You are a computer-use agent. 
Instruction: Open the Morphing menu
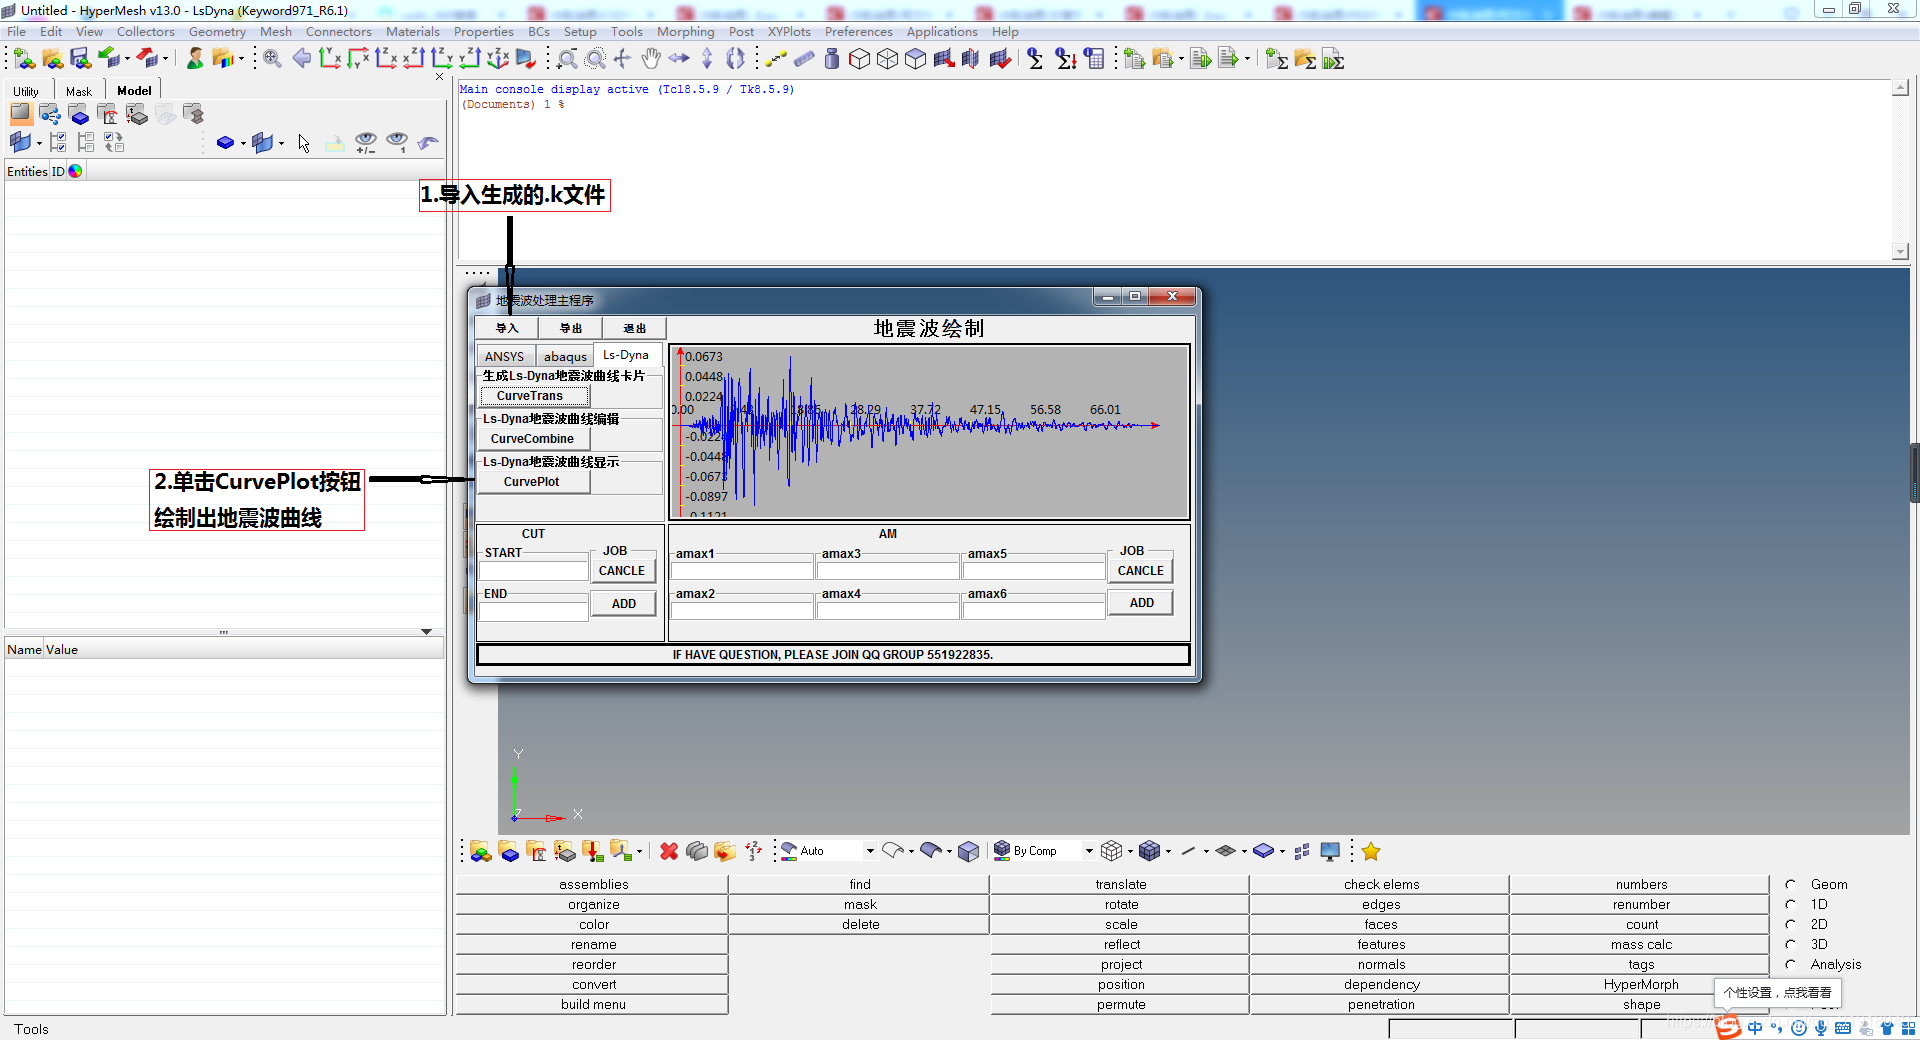685,32
